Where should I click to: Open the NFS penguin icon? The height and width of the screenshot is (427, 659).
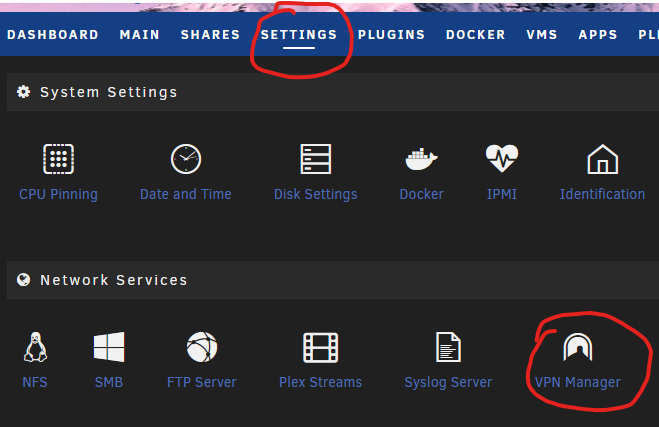[35, 347]
